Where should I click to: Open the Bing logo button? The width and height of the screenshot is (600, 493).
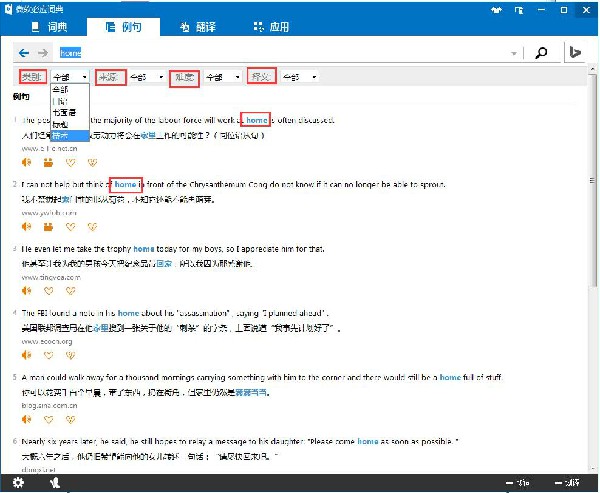[575, 52]
